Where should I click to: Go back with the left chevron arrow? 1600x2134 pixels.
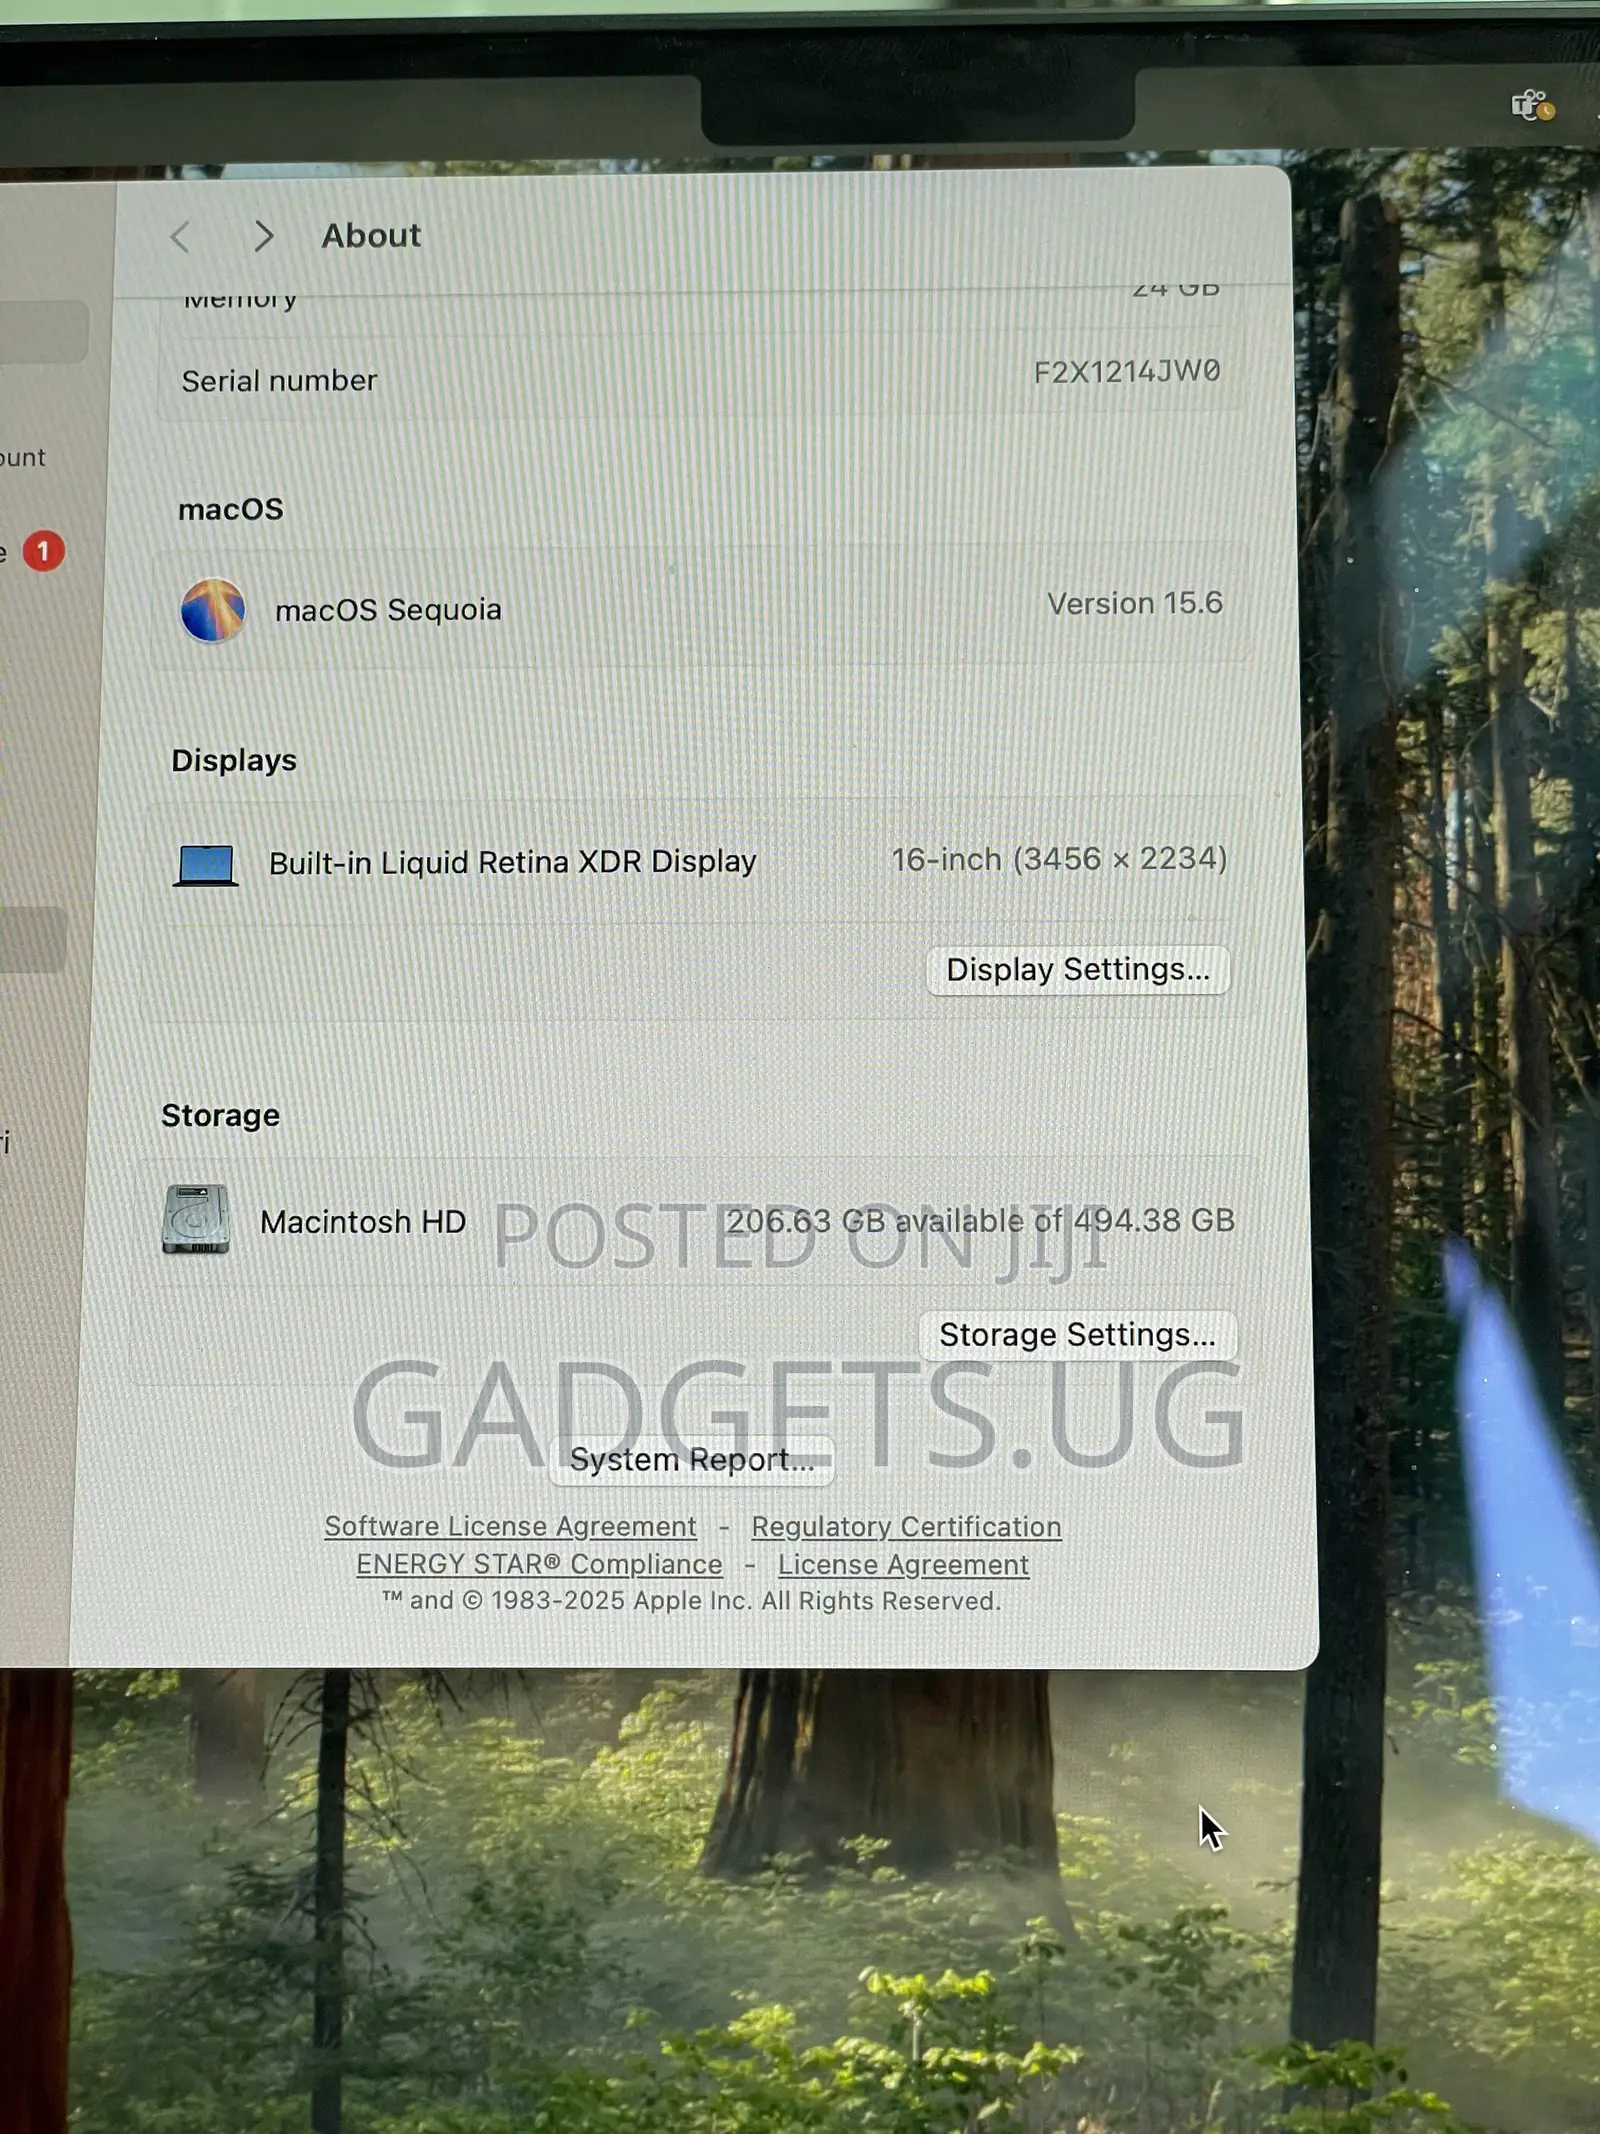[x=180, y=237]
